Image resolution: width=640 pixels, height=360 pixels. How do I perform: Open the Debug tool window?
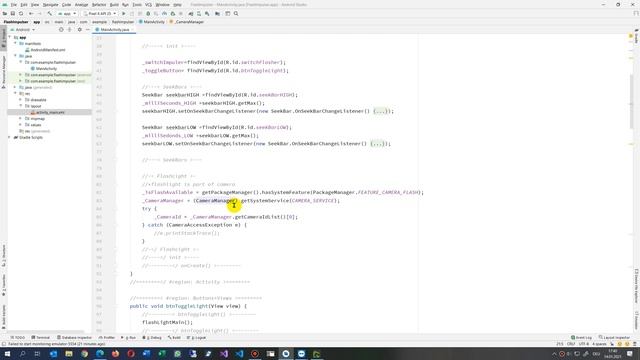coord(152,338)
